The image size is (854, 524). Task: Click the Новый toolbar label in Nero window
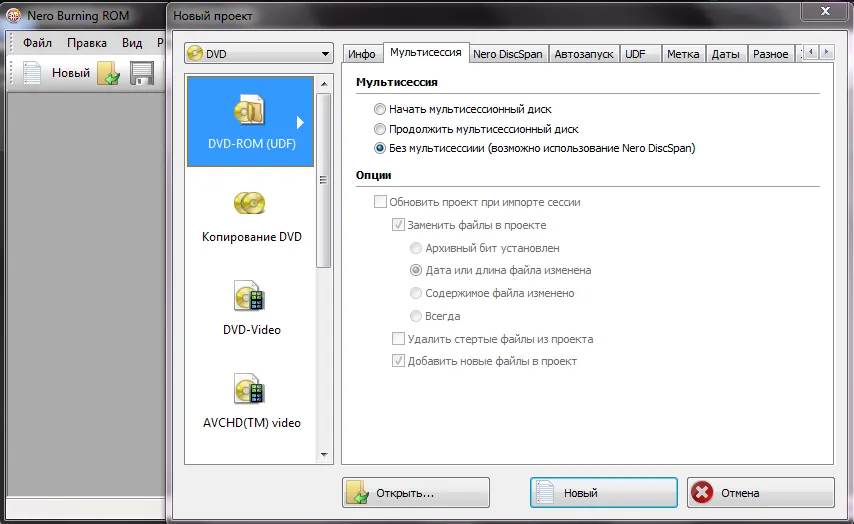(x=71, y=73)
